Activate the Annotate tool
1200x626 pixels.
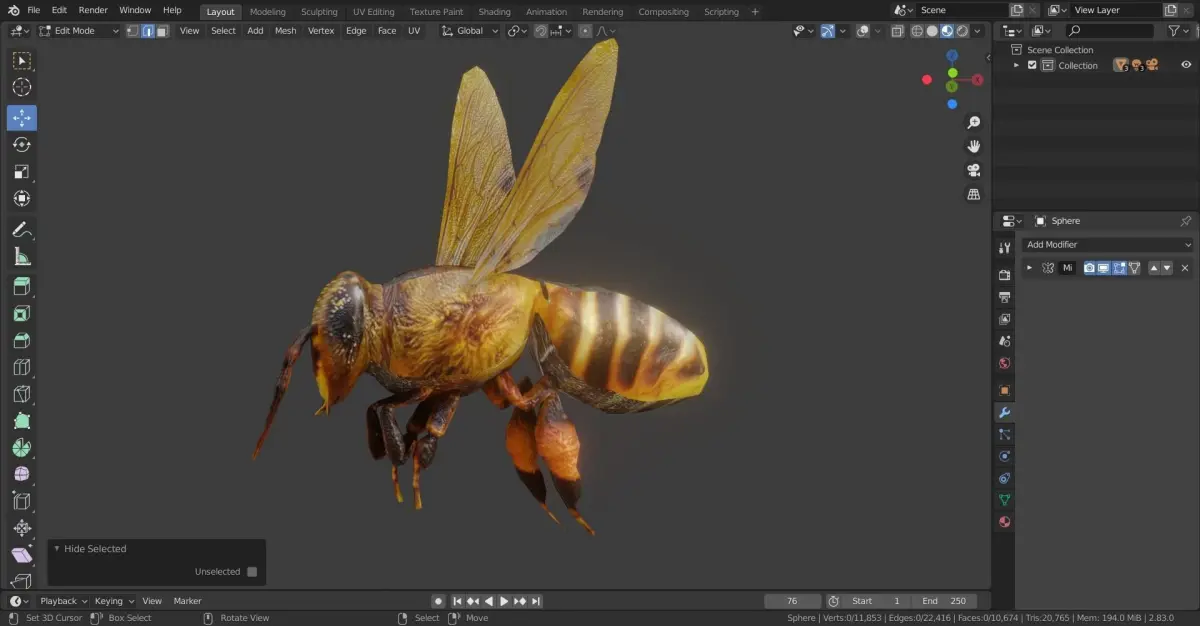pos(22,230)
